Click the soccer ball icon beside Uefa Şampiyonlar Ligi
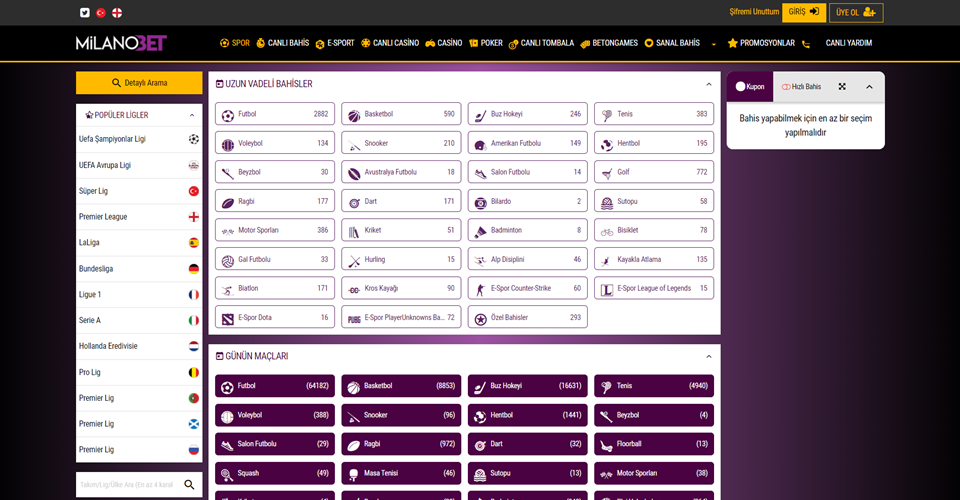The image size is (960, 500). click(193, 139)
